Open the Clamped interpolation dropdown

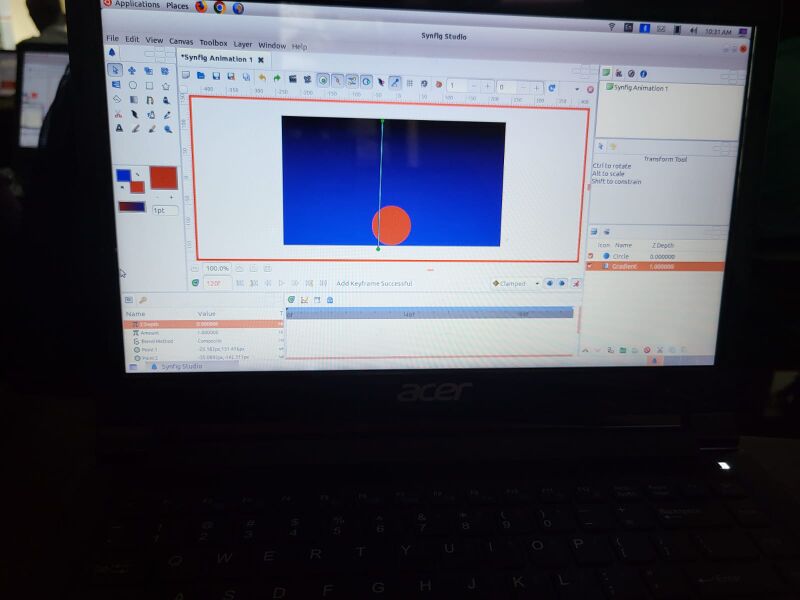tap(515, 283)
